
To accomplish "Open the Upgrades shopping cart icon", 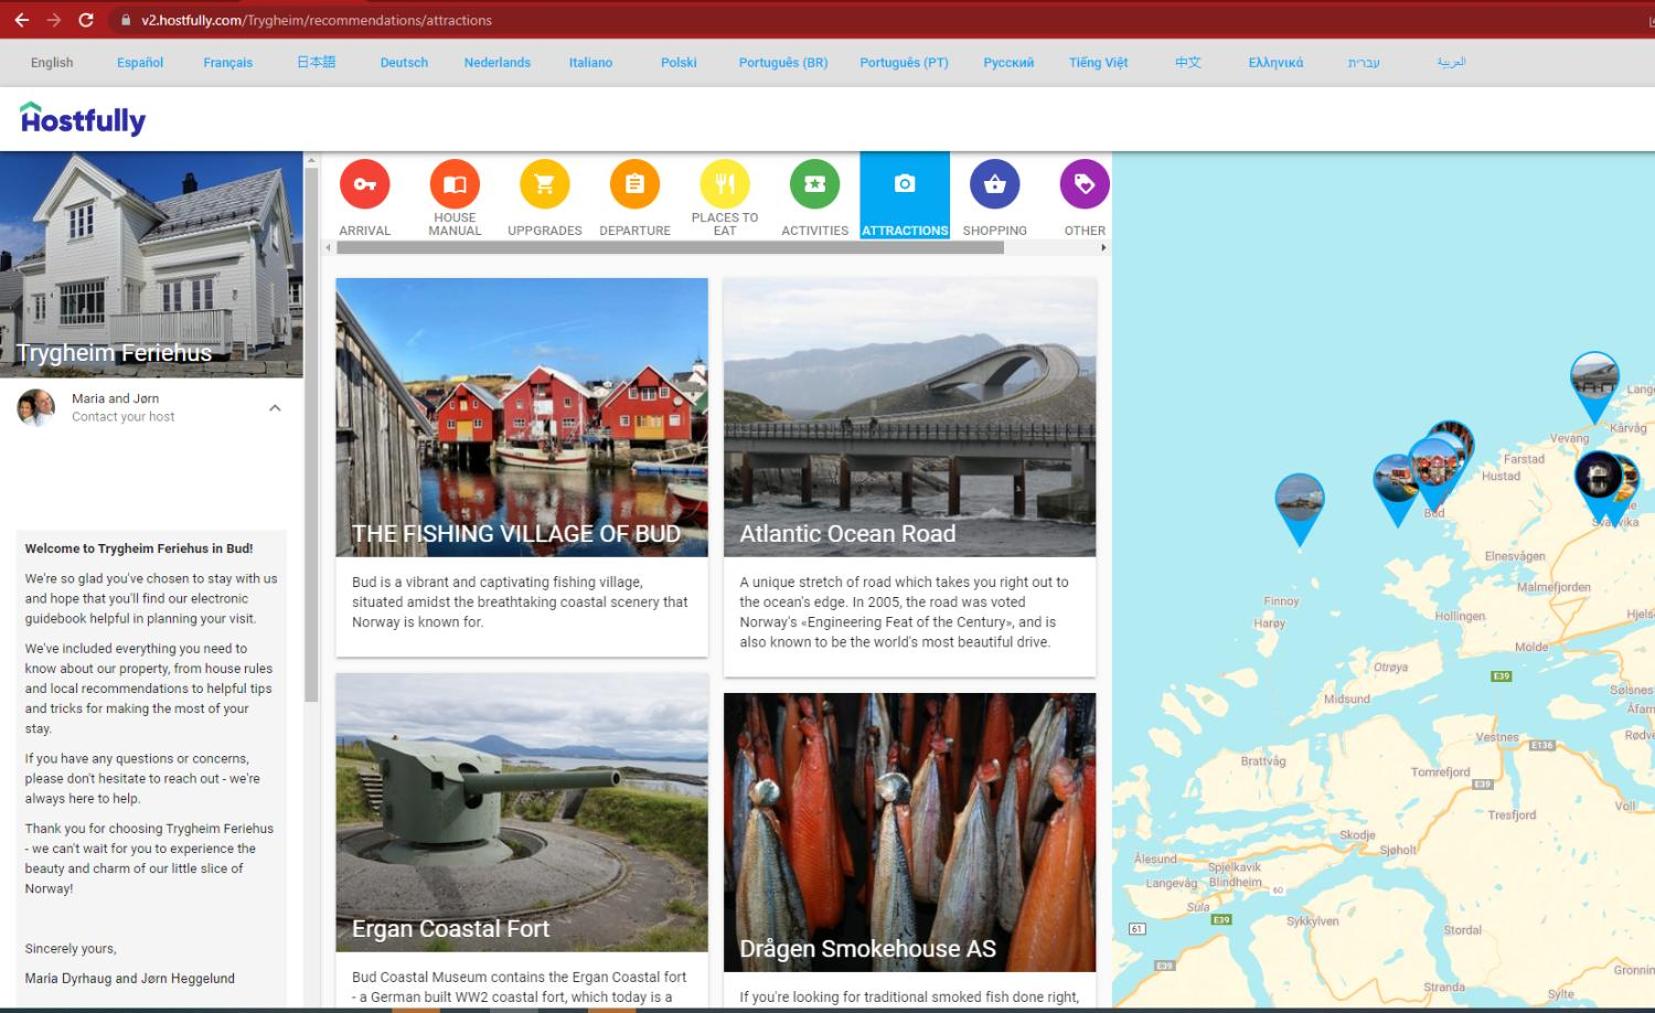I will click(x=545, y=185).
